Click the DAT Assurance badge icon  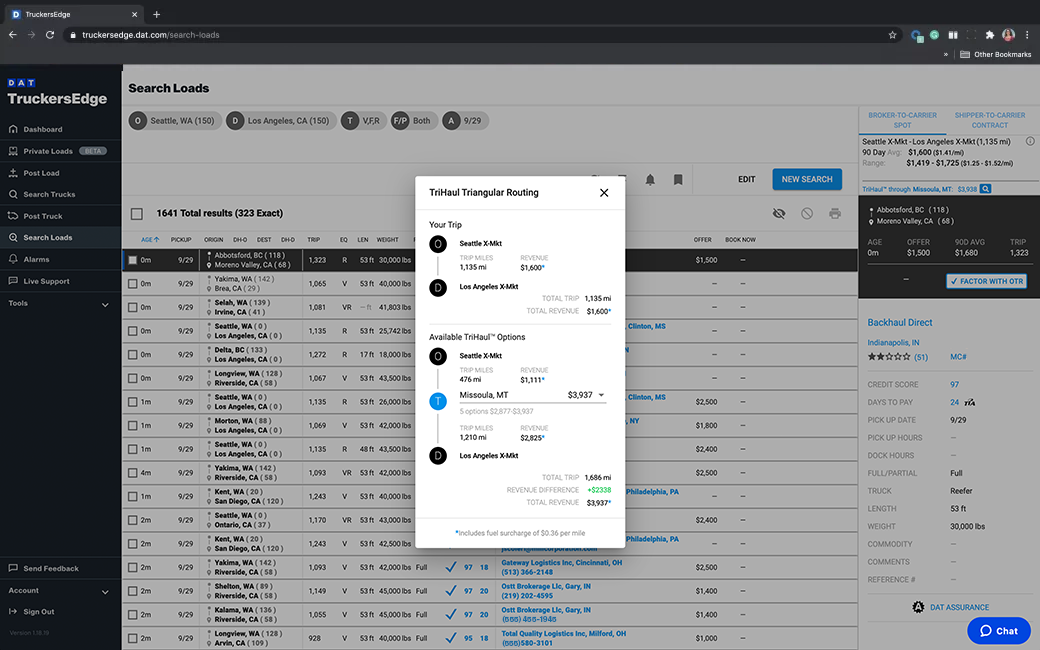tap(918, 607)
